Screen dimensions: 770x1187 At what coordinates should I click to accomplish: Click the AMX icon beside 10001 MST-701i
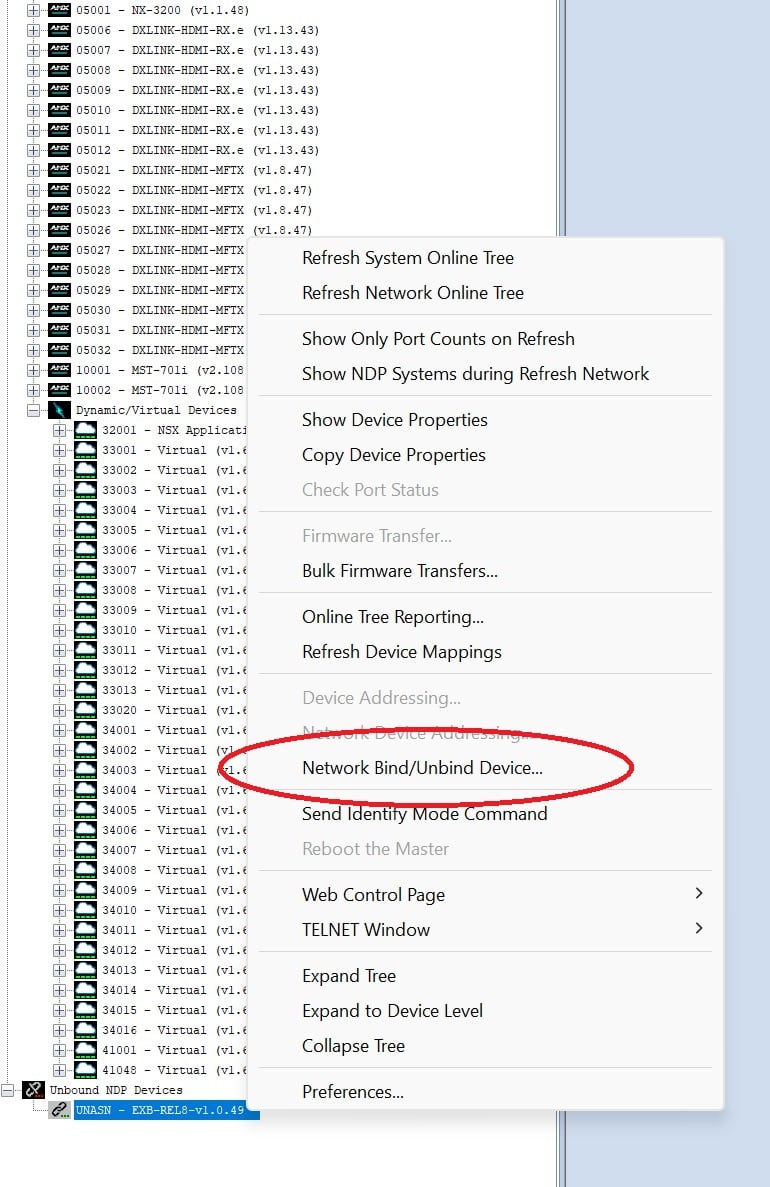(59, 370)
